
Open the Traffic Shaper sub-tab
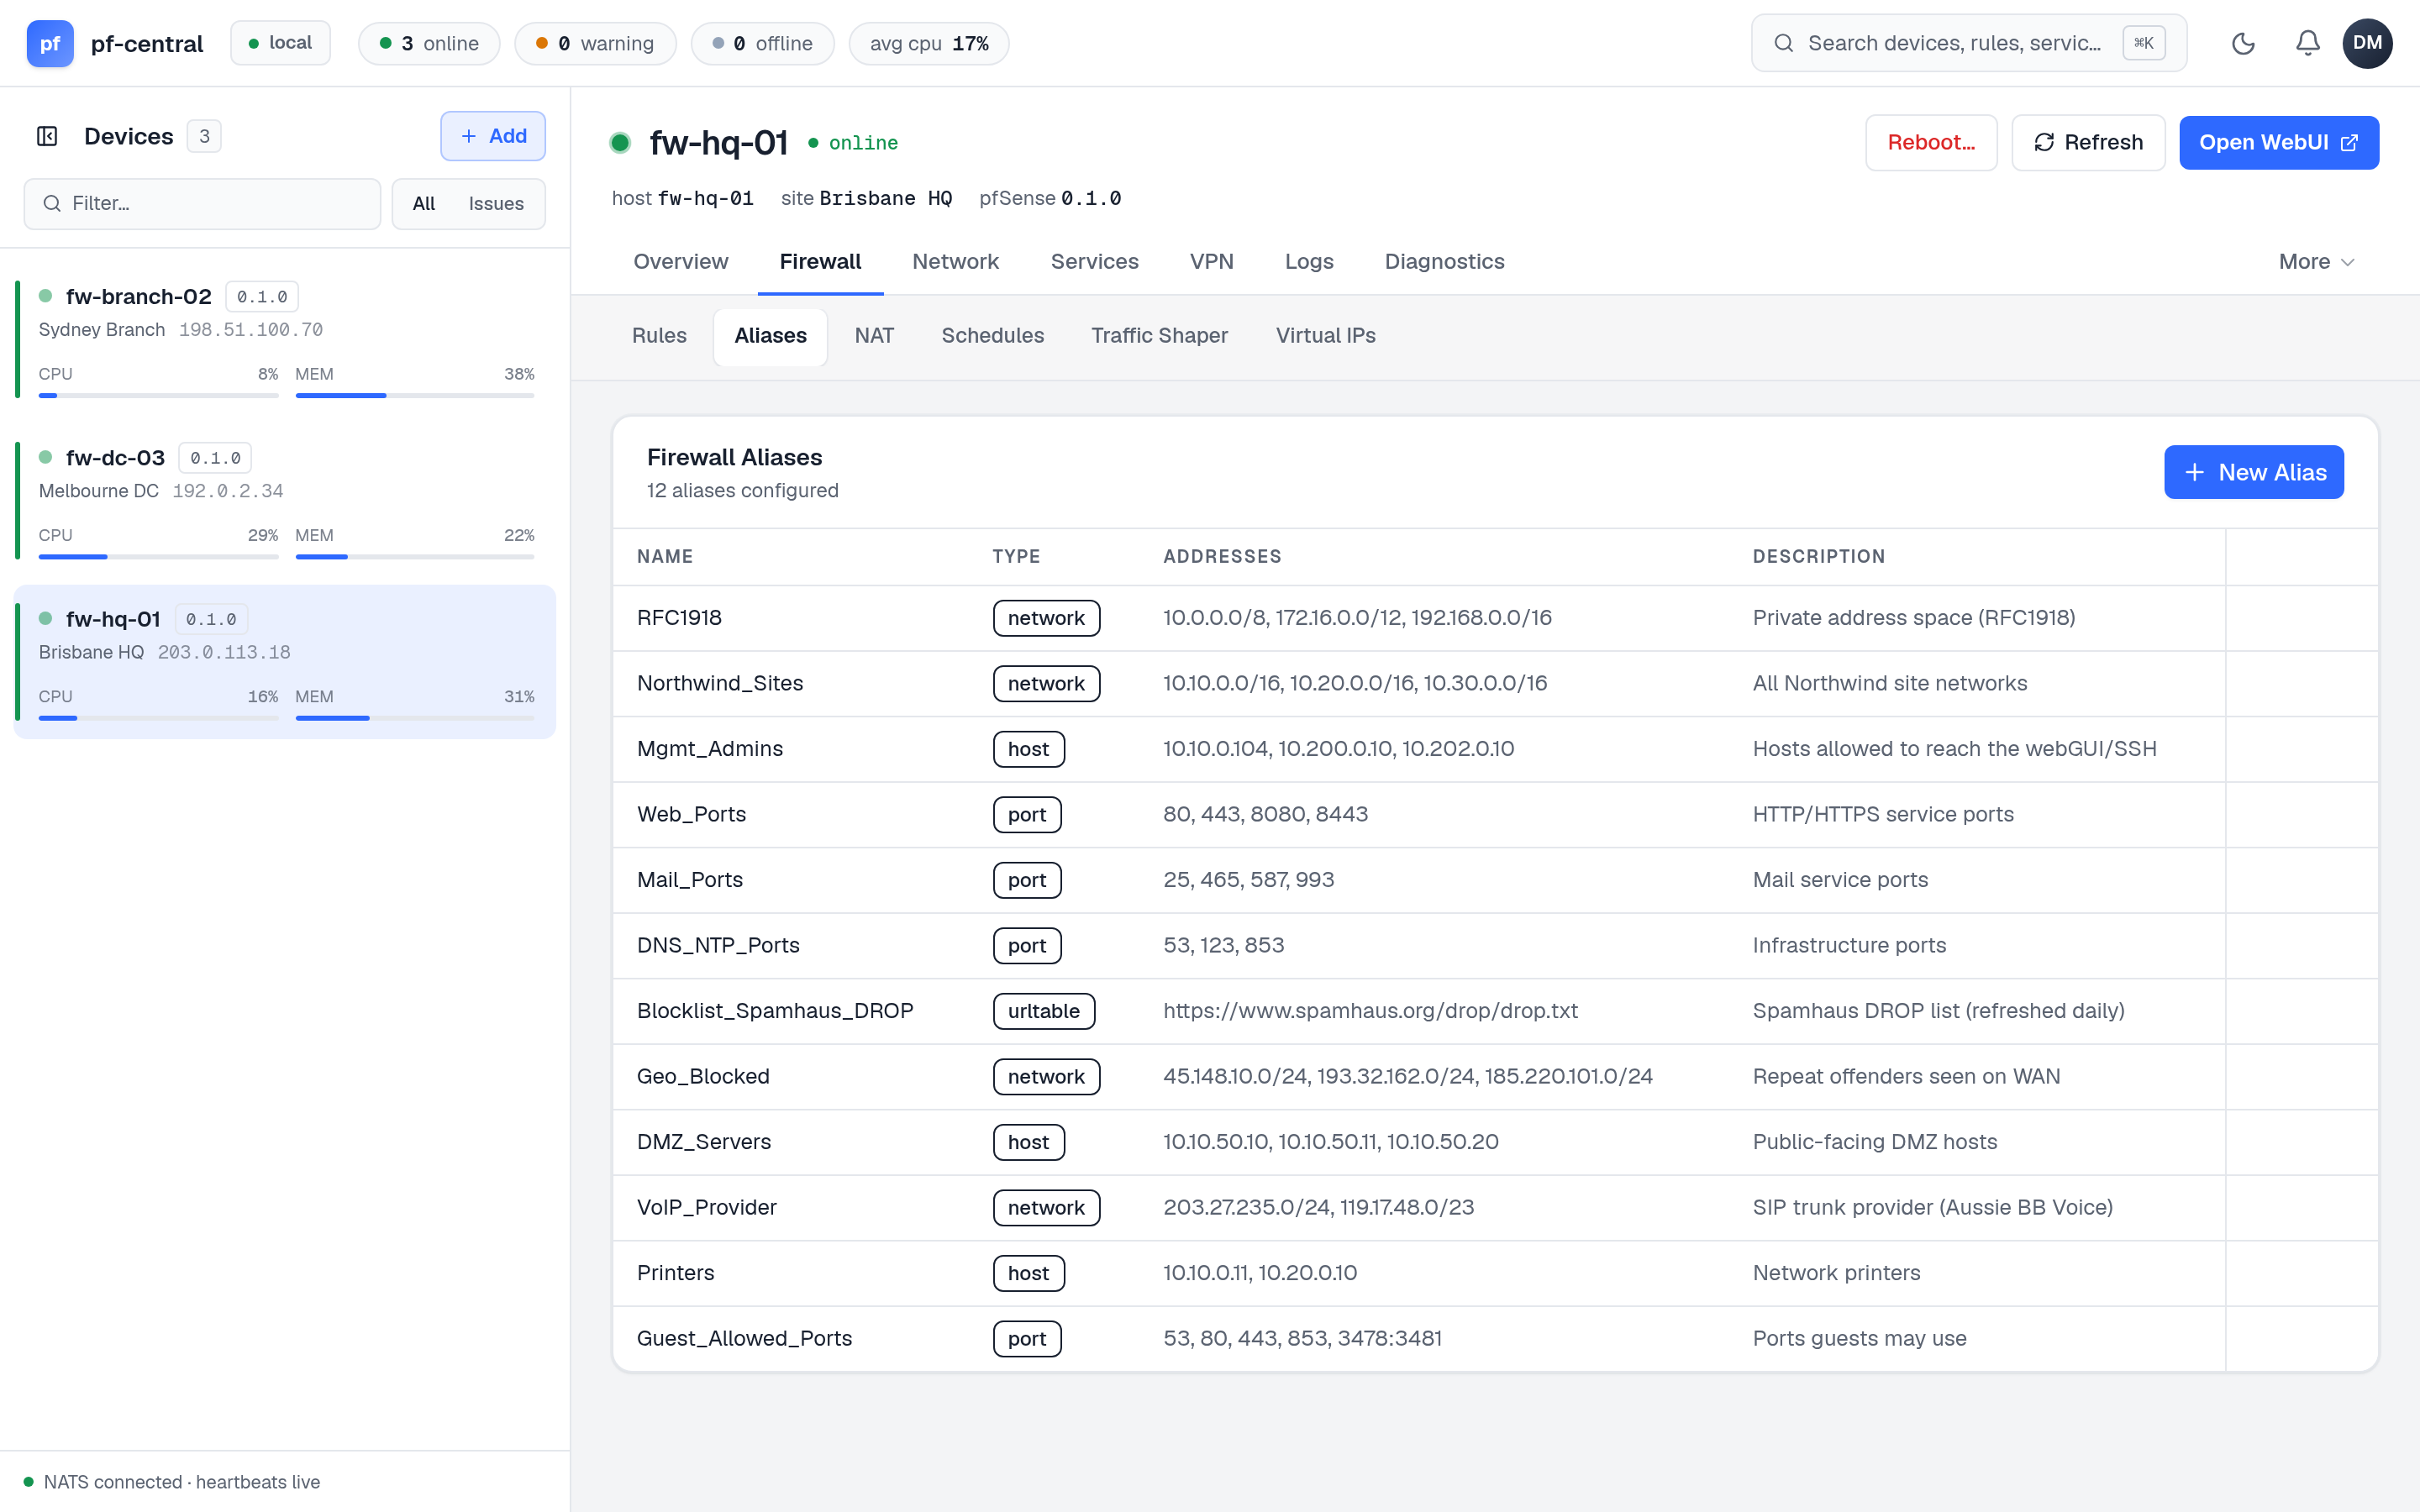1159,335
